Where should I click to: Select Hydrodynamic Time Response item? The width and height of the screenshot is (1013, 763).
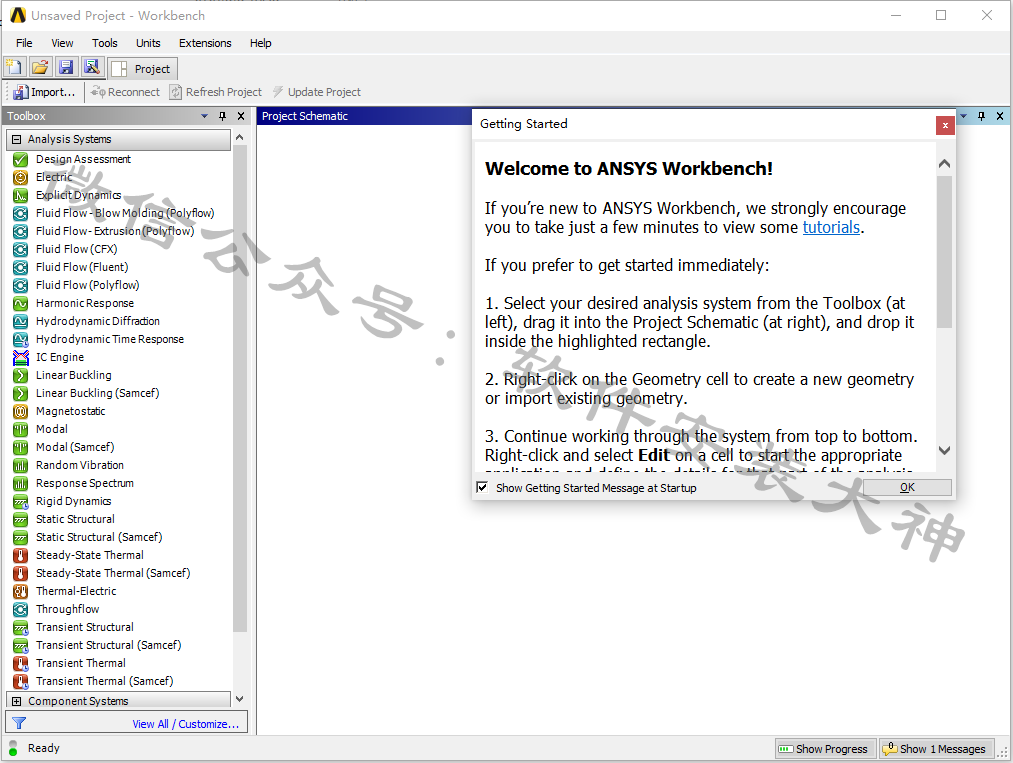[98, 339]
